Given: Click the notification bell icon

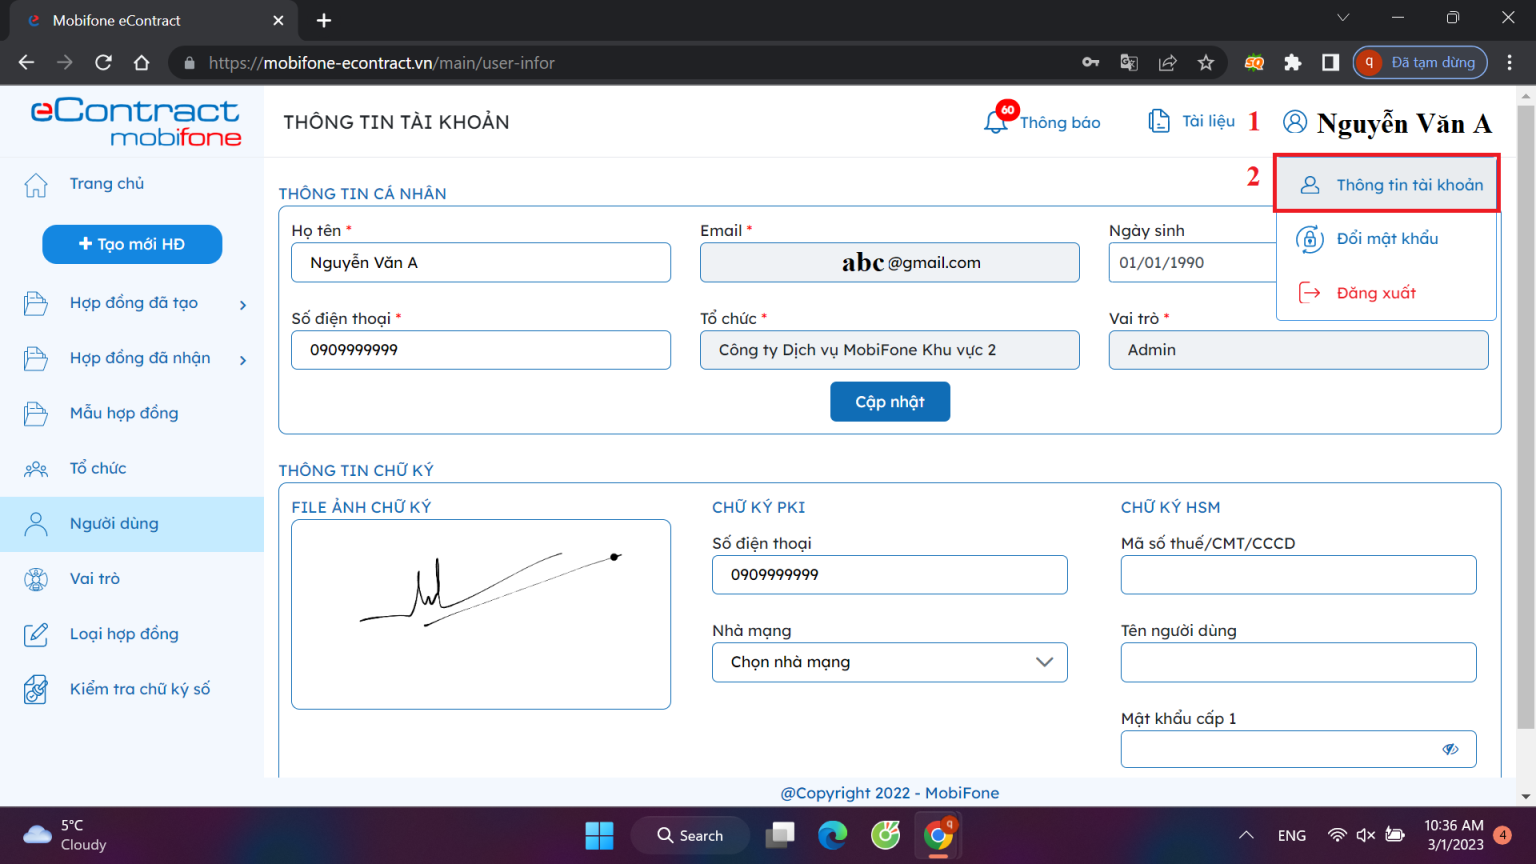Looking at the screenshot, I should click(996, 122).
